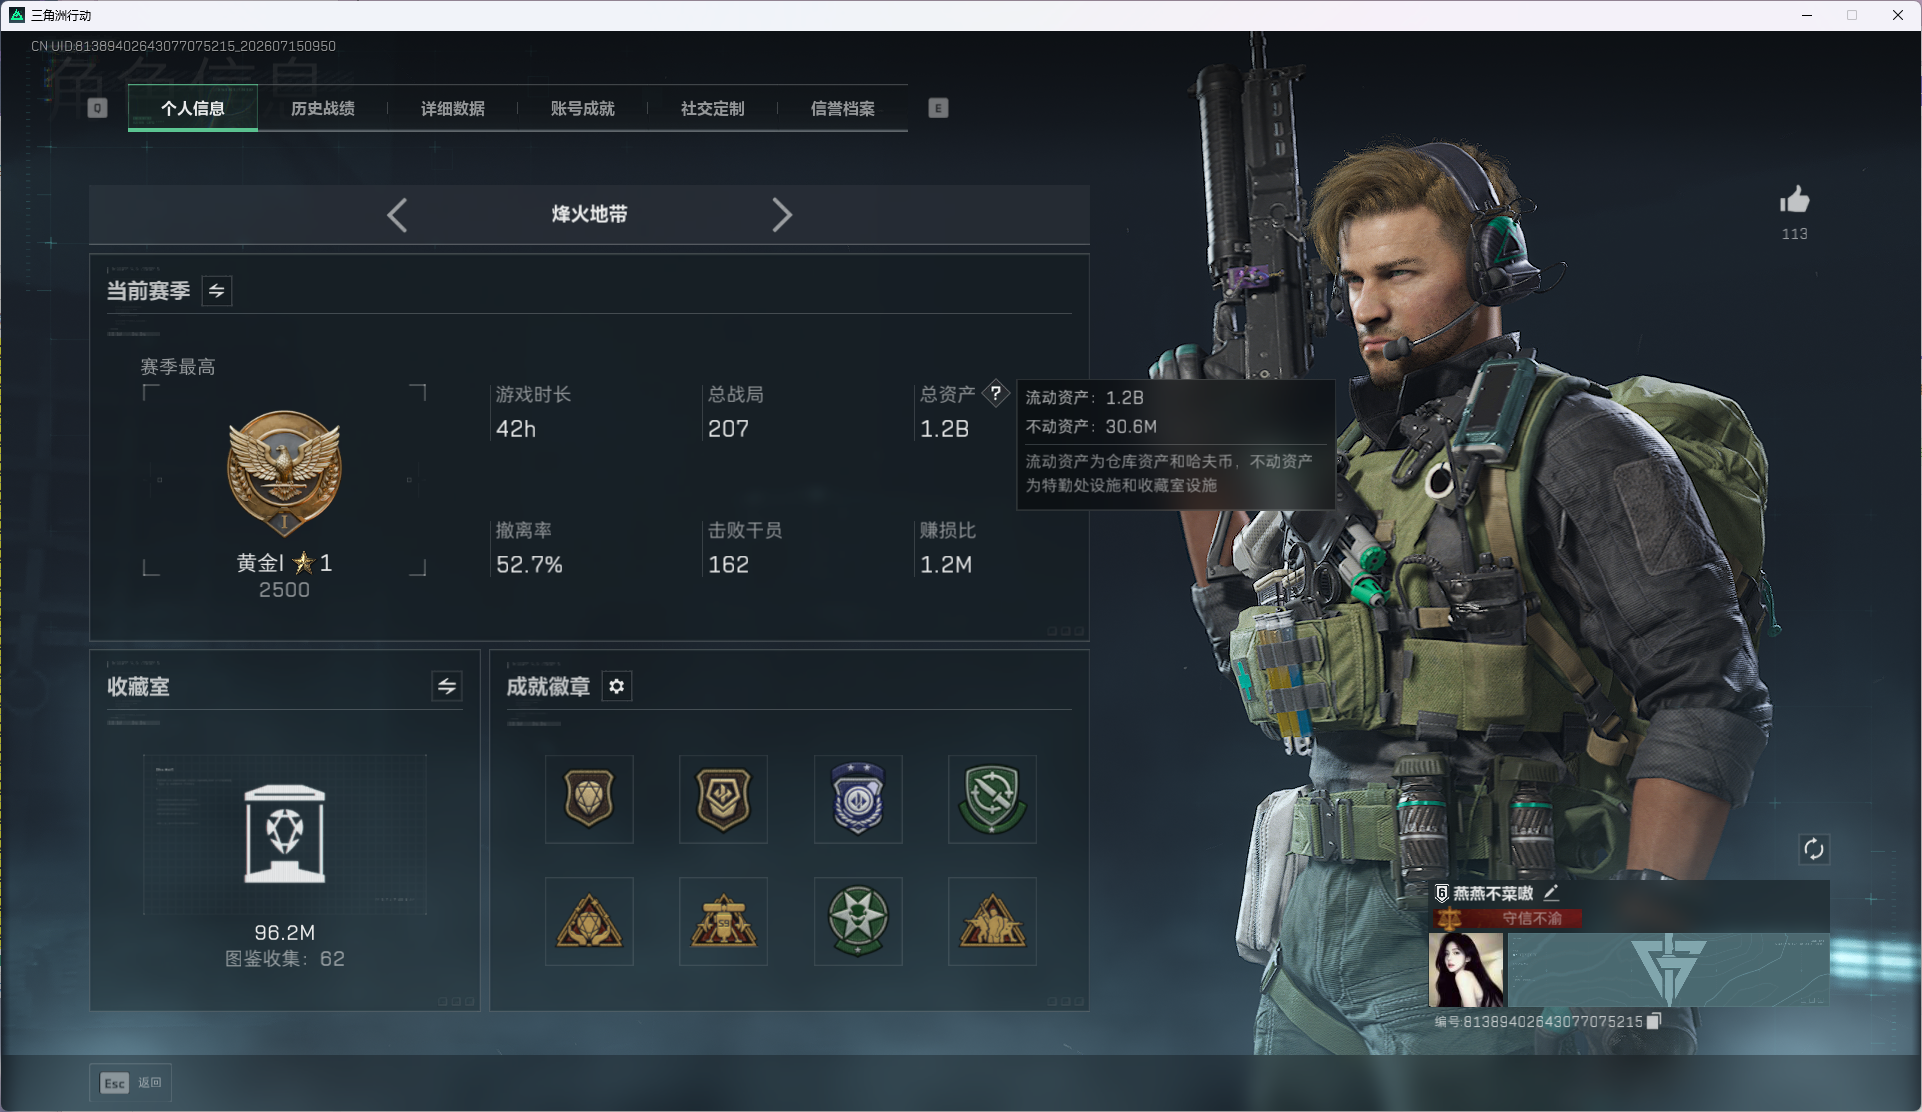Click the total assets question mark icon
This screenshot has height=1112, width=1922.
coord(995,393)
